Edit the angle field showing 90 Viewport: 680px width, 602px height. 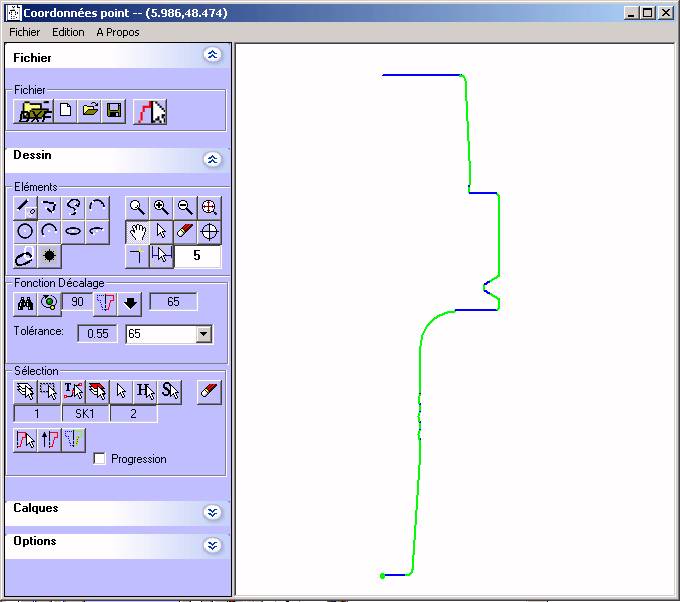[77, 301]
